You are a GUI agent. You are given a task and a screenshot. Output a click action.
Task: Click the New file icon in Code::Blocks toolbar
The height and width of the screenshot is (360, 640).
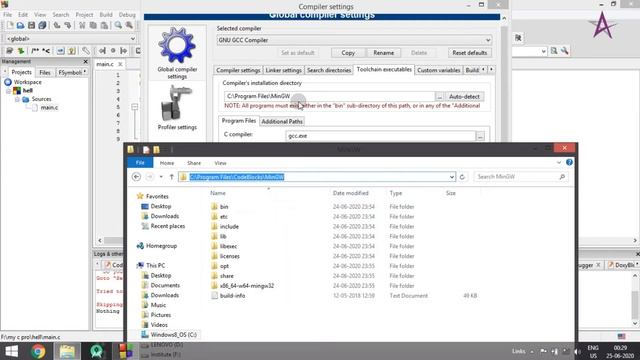(10, 25)
